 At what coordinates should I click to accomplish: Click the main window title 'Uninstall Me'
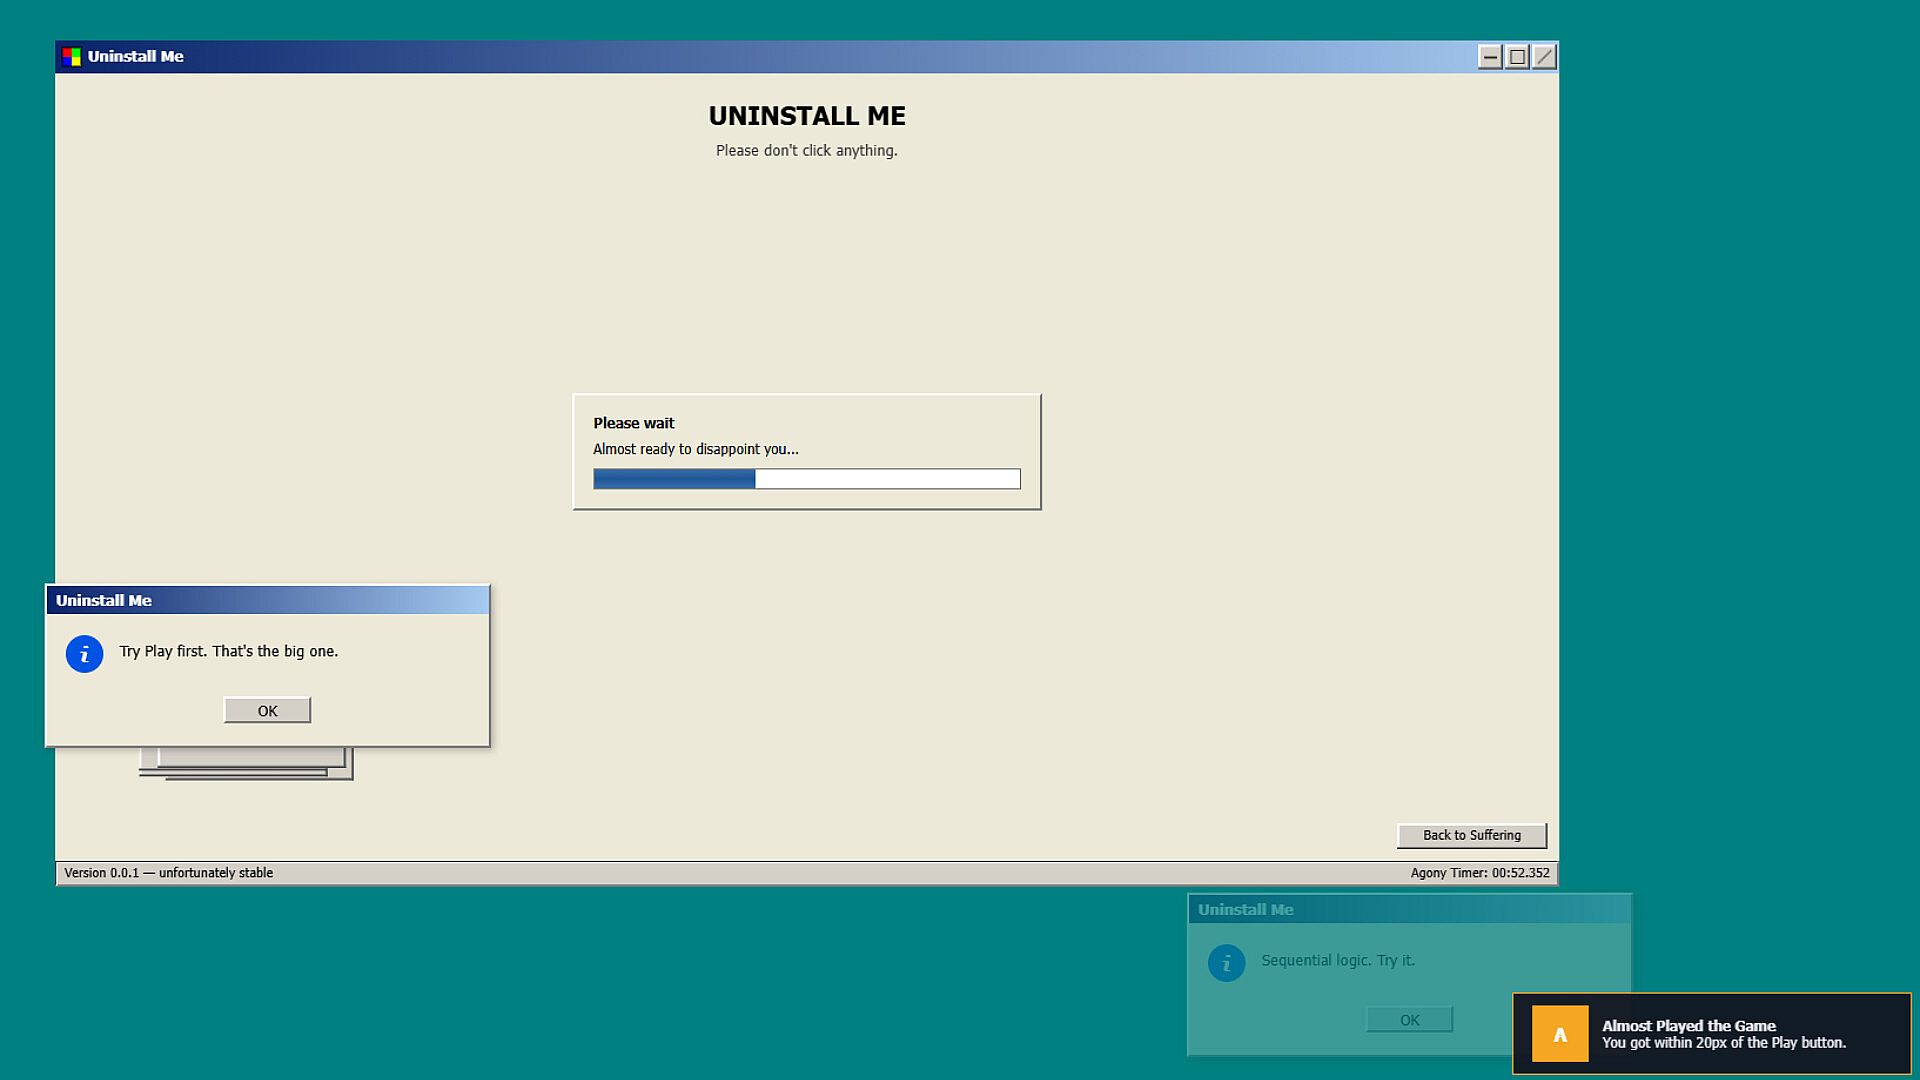pyautogui.click(x=136, y=57)
